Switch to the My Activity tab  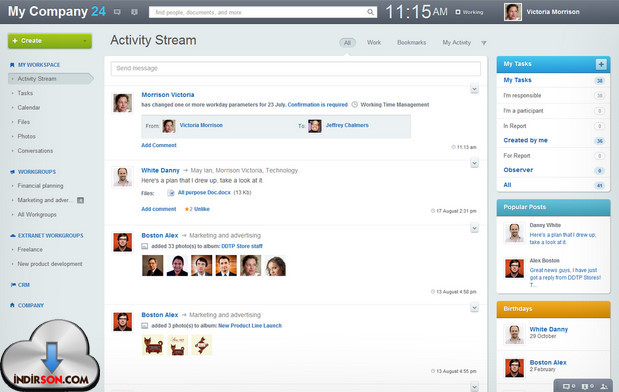pyautogui.click(x=456, y=43)
